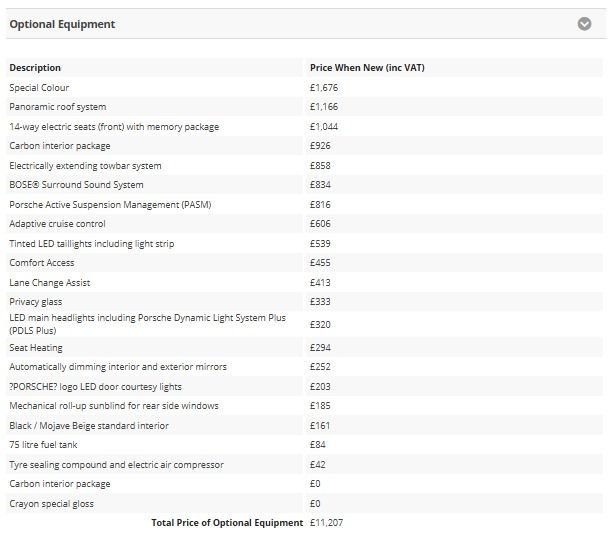The width and height of the screenshot is (614, 550).
Task: Click the £1,676 price value
Action: point(323,88)
